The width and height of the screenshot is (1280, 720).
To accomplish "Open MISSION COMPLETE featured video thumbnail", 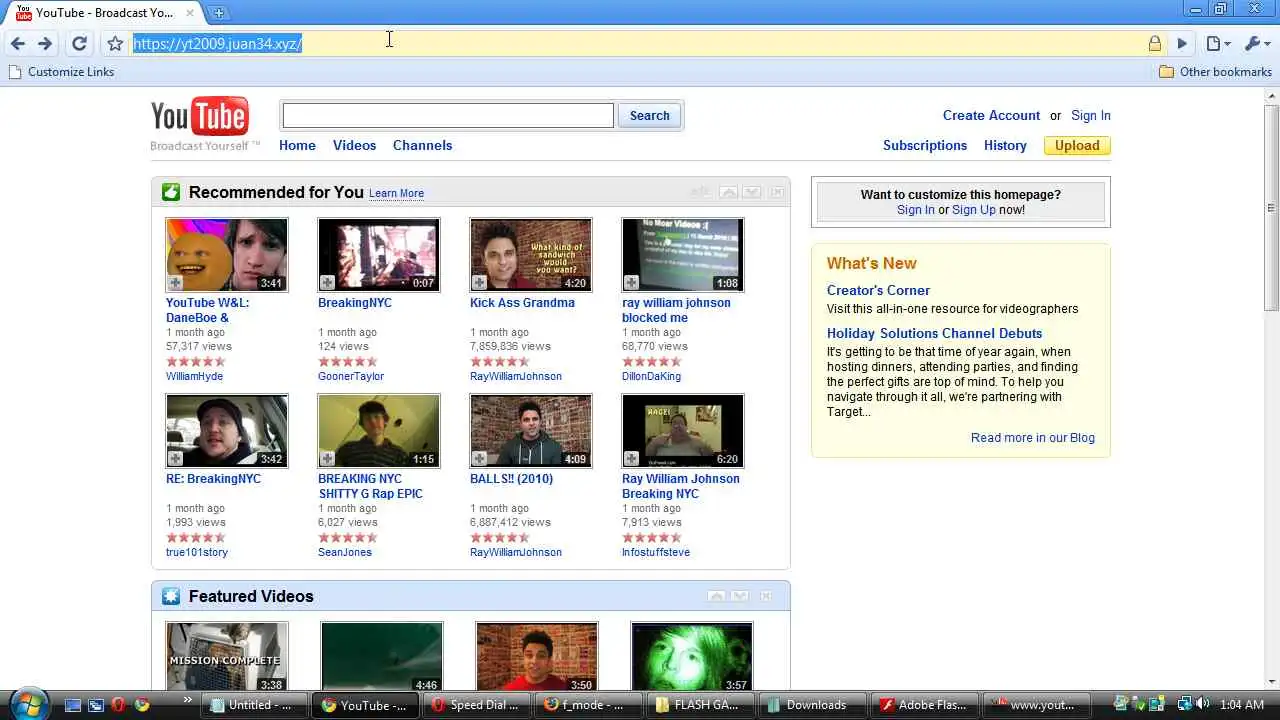I will (227, 657).
